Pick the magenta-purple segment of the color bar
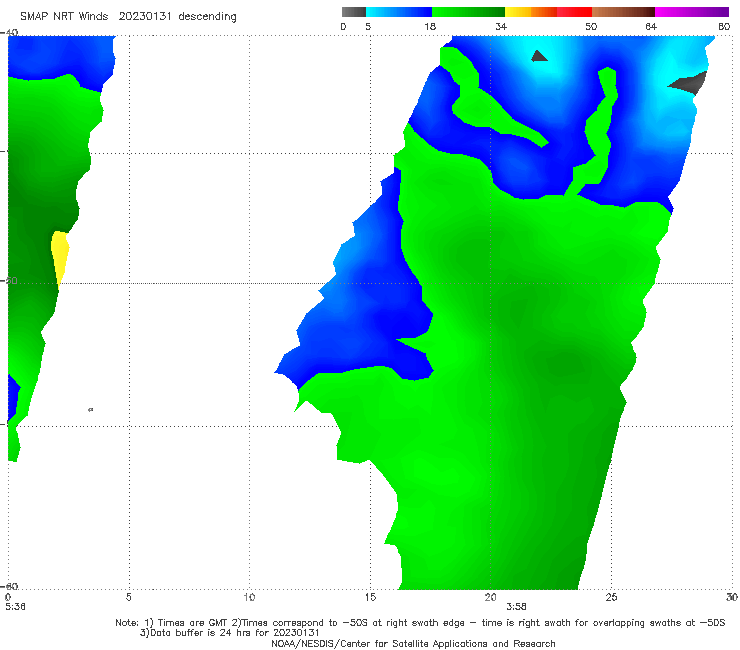Viewport: 740px width, 650px height. click(x=692, y=12)
